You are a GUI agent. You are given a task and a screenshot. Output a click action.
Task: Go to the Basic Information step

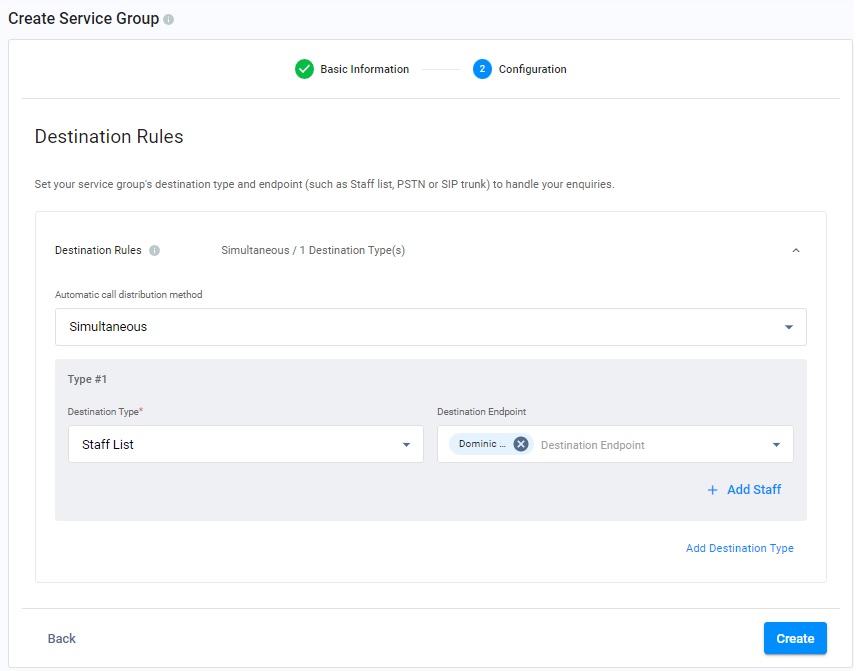coord(364,69)
